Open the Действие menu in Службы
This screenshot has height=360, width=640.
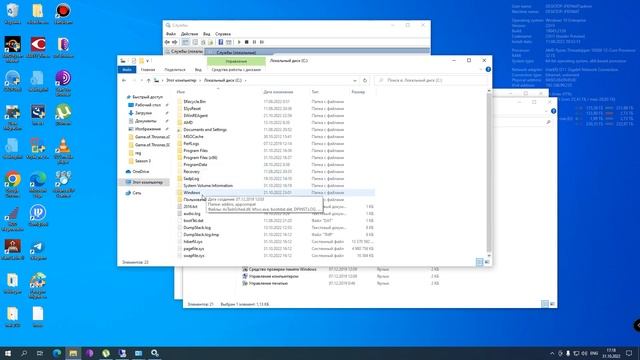[x=189, y=34]
